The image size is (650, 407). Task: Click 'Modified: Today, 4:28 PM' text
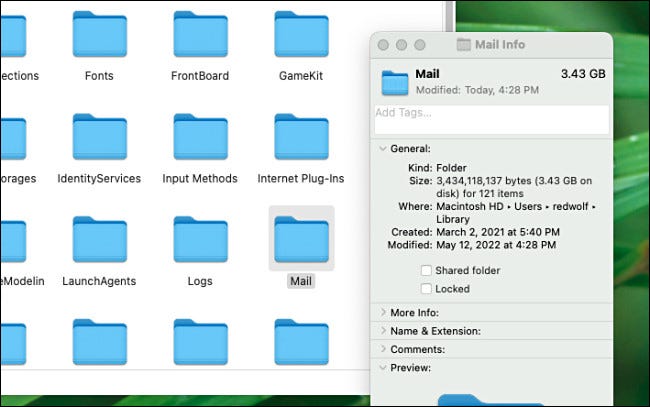point(477,90)
